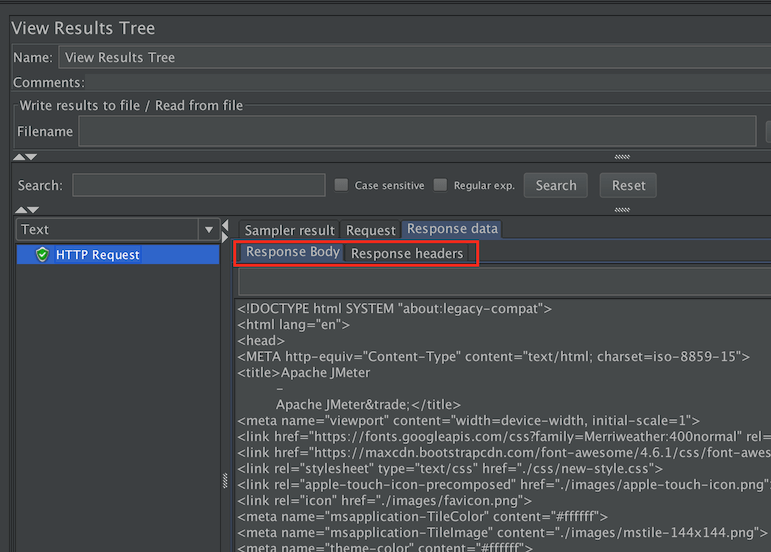Select the Response headers sub-tab
Image resolution: width=771 pixels, height=552 pixels.
[x=407, y=254]
